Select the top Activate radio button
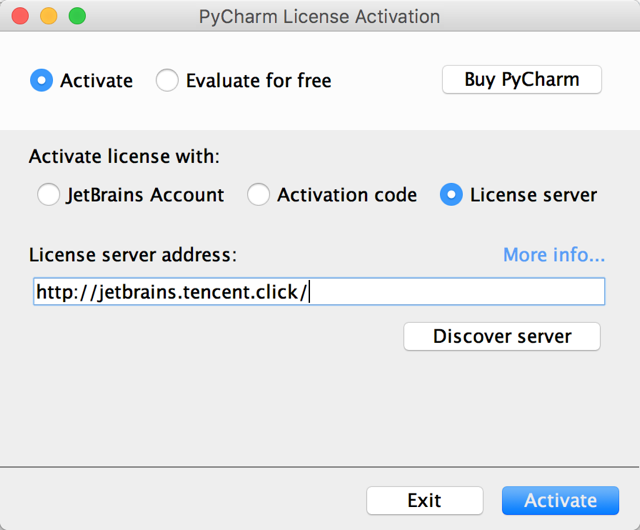The height and width of the screenshot is (530, 640). (42, 81)
